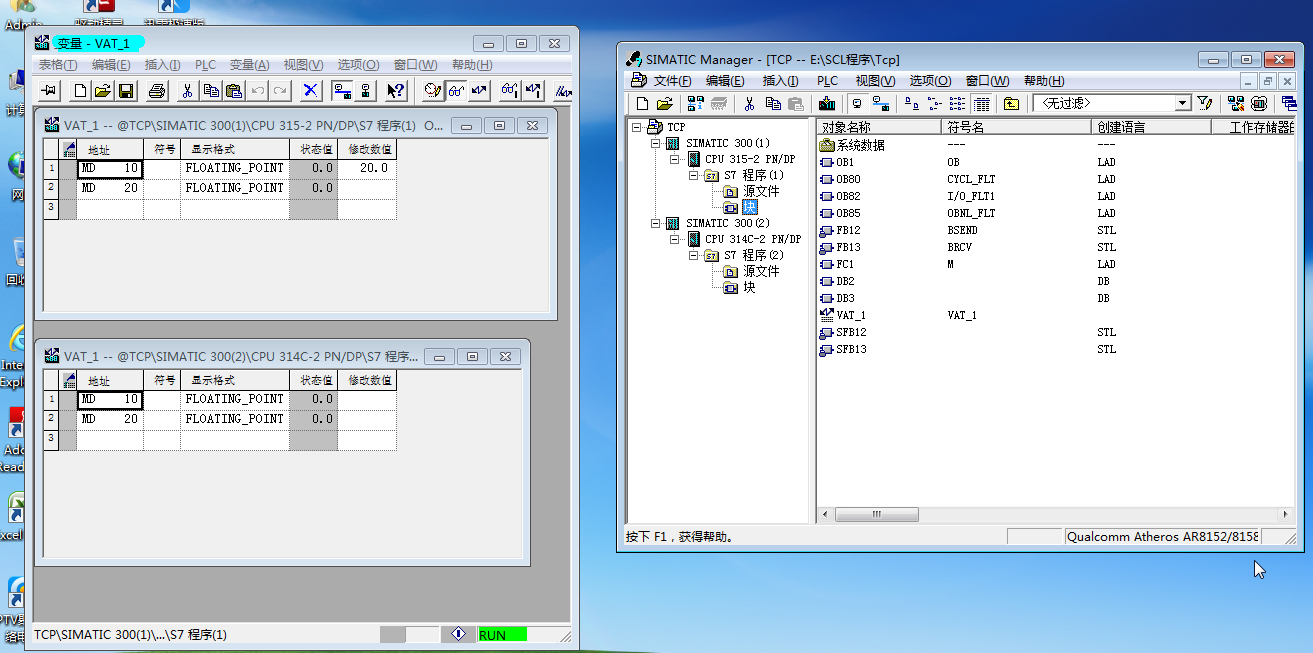1313x653 pixels.
Task: Click Copy icon in VAT toolbar
Action: (211, 91)
